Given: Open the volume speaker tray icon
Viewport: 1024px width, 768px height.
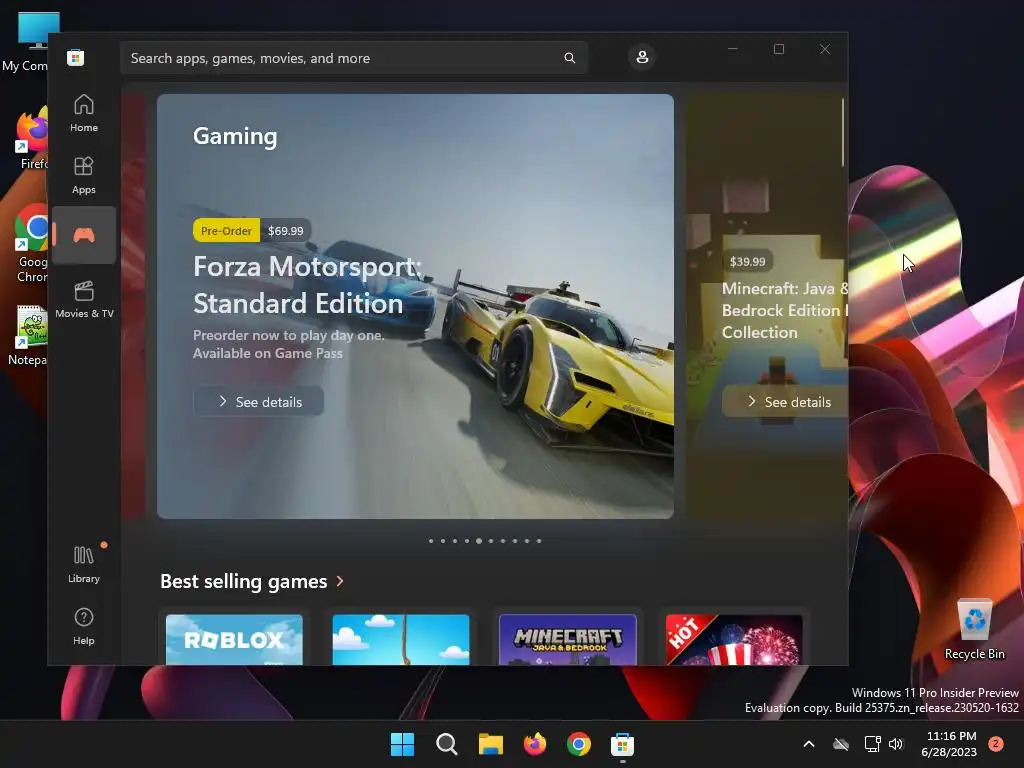Looking at the screenshot, I should pyautogui.click(x=896, y=744).
